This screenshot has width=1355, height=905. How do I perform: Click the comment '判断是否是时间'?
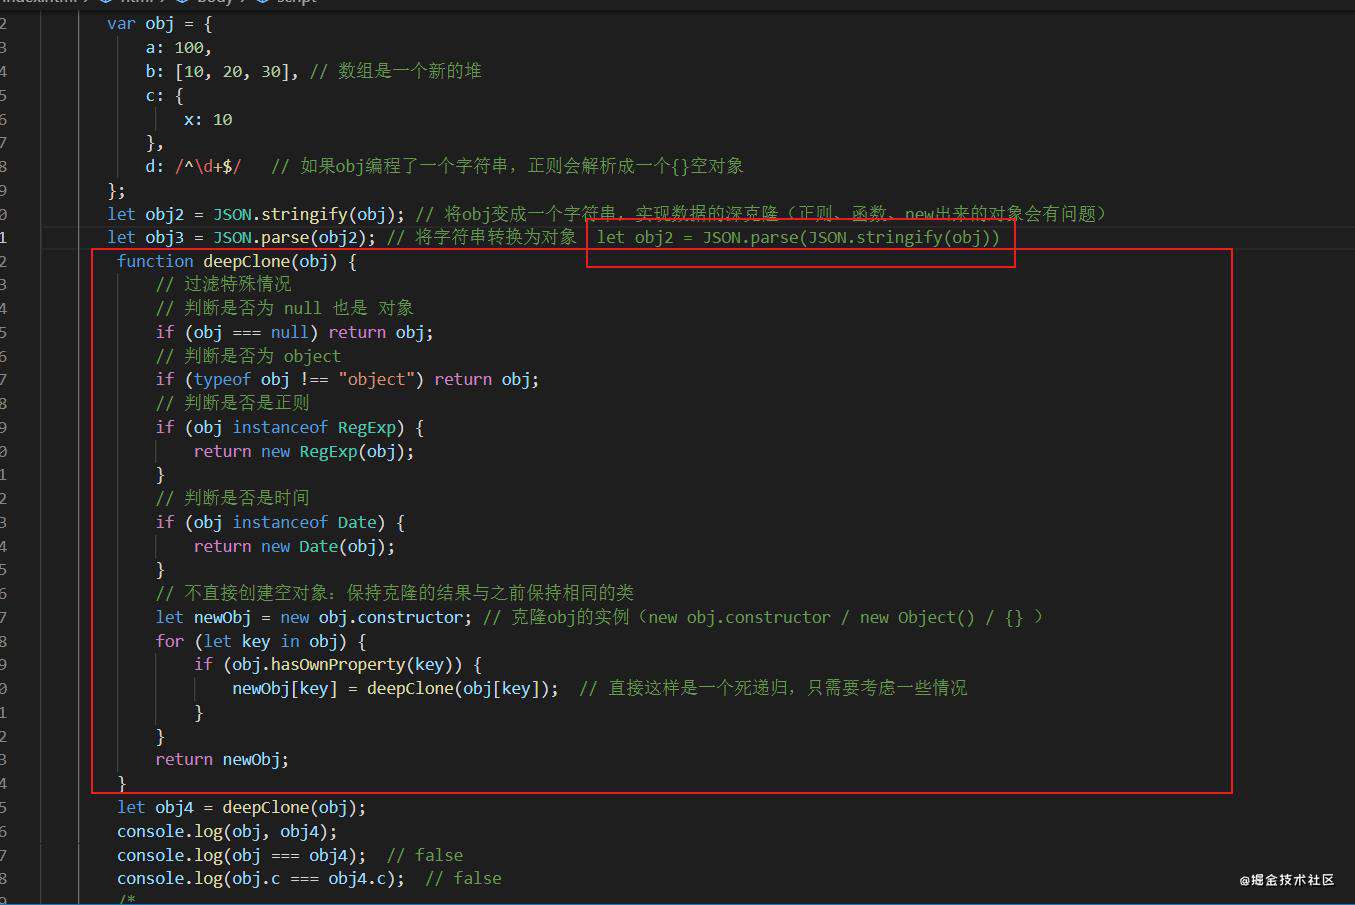[247, 498]
